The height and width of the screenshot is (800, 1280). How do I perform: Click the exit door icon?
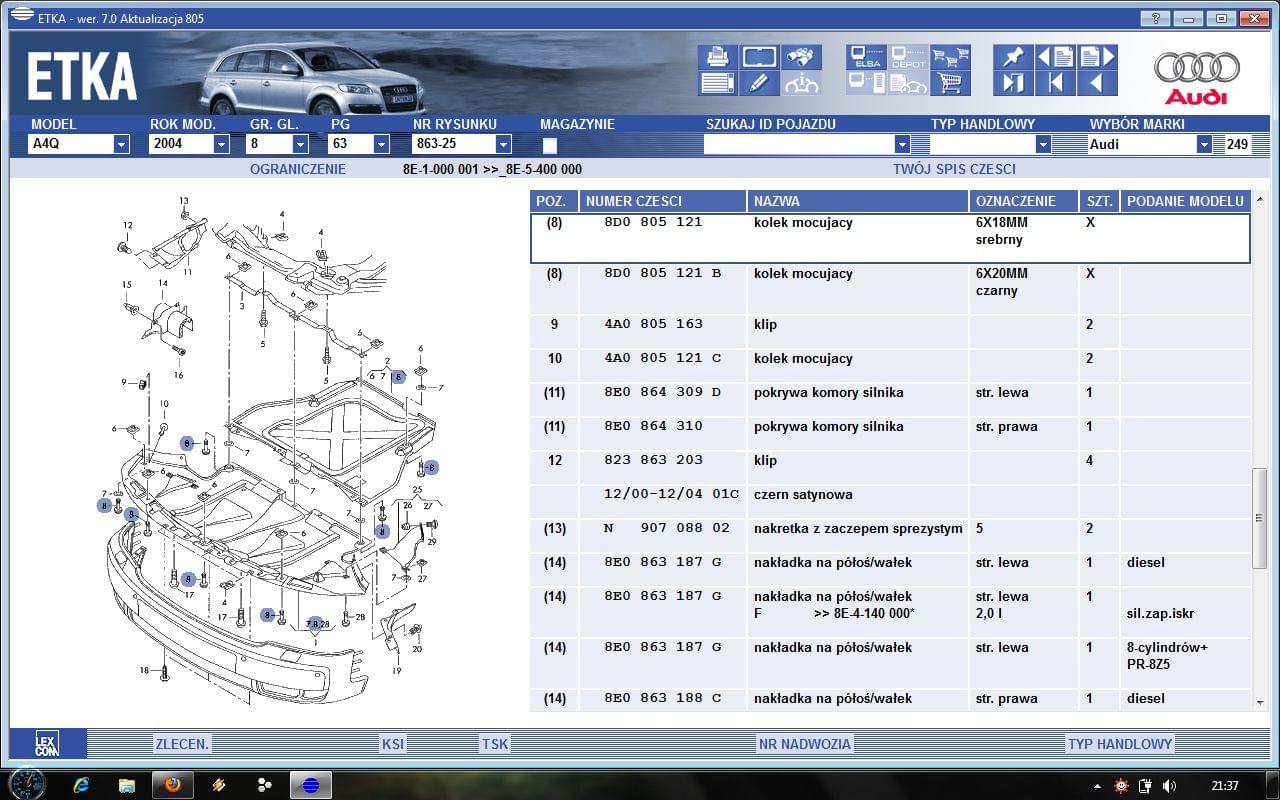[1013, 83]
